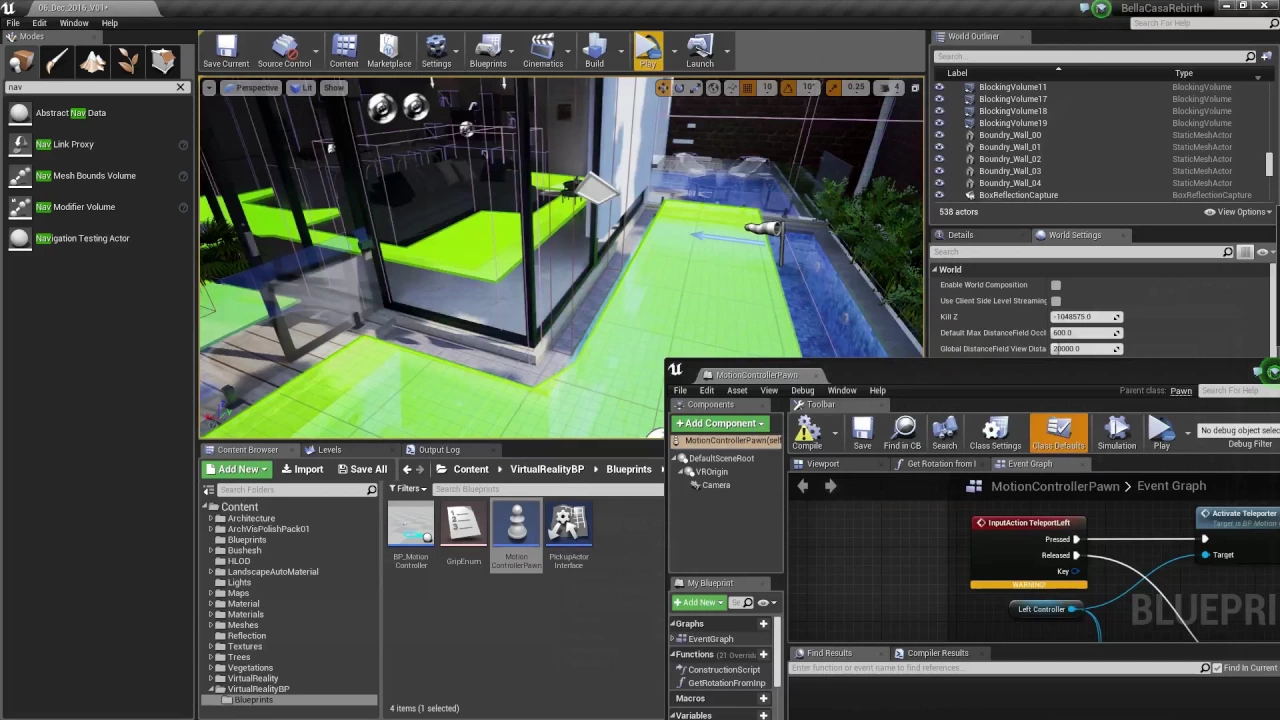Click Compile in the Blueprint editor toolbar
1280x720 pixels.
point(807,434)
